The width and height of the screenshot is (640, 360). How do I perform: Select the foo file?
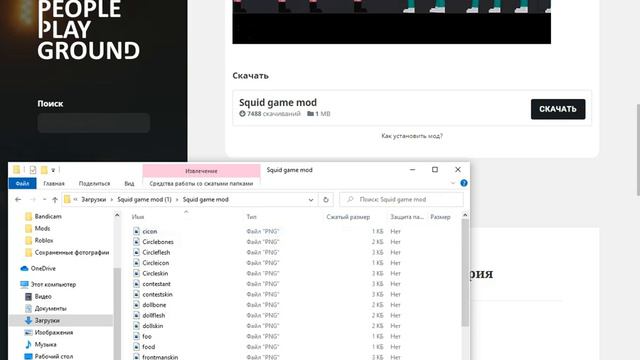(147, 337)
